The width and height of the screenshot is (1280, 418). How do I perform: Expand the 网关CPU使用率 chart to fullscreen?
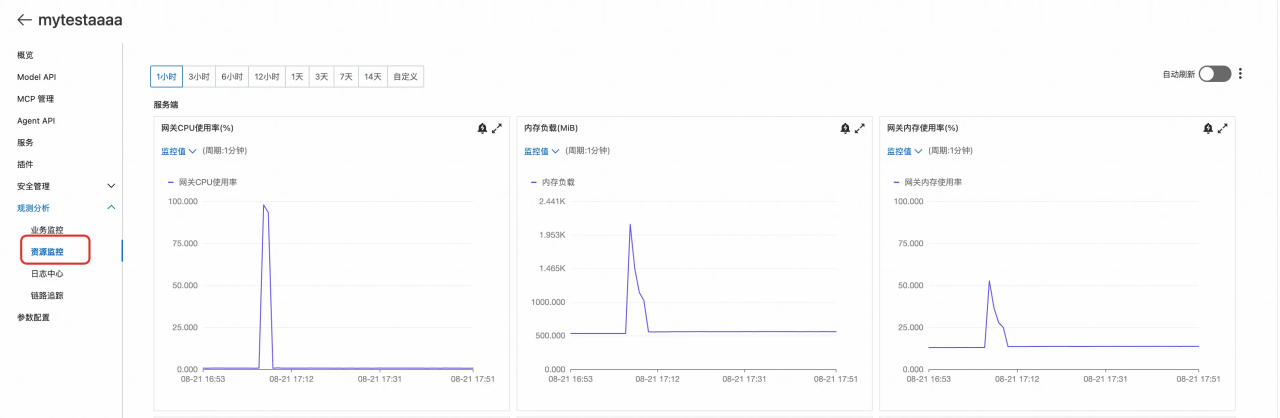pos(497,128)
